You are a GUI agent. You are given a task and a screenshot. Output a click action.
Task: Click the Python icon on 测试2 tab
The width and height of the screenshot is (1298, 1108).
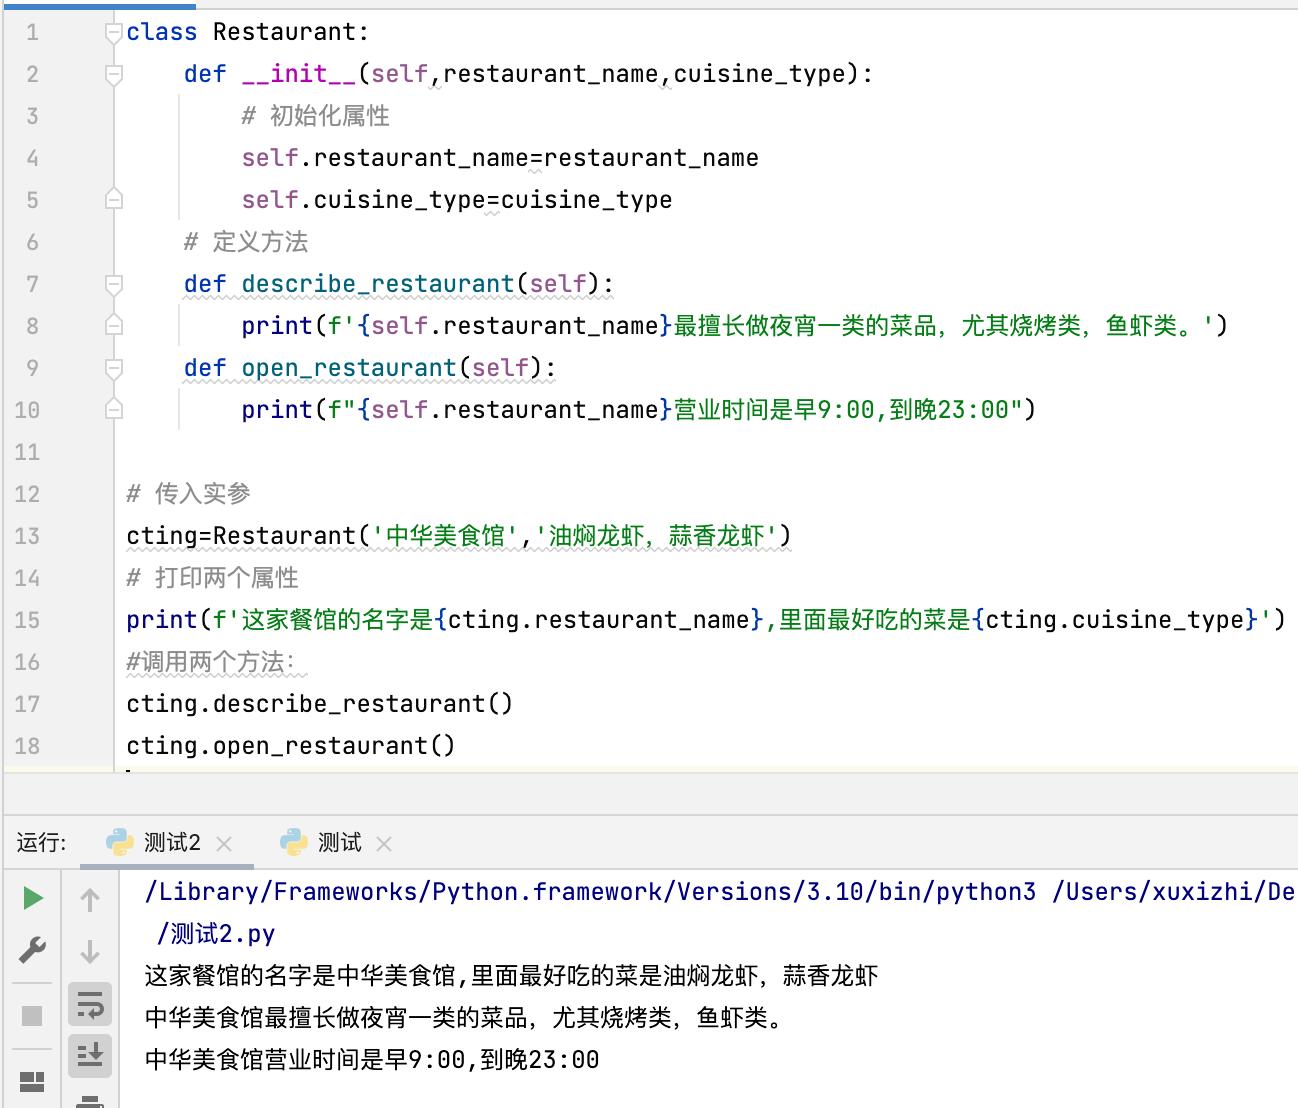[x=119, y=843]
